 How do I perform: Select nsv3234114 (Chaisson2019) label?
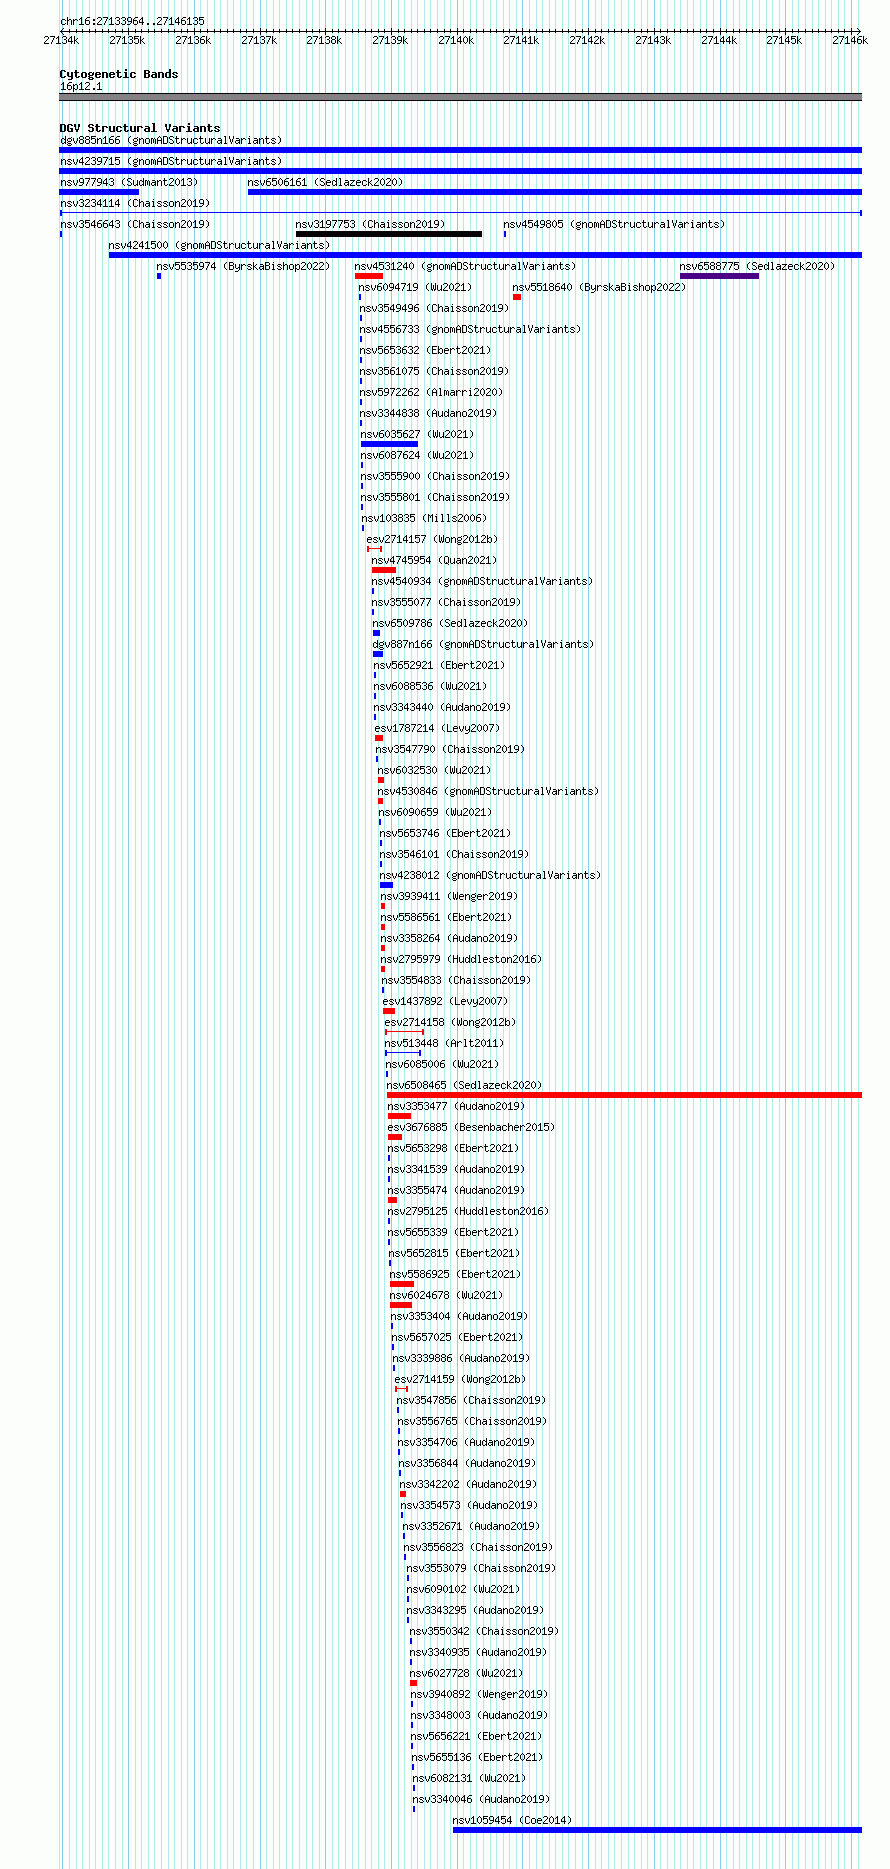(135, 203)
